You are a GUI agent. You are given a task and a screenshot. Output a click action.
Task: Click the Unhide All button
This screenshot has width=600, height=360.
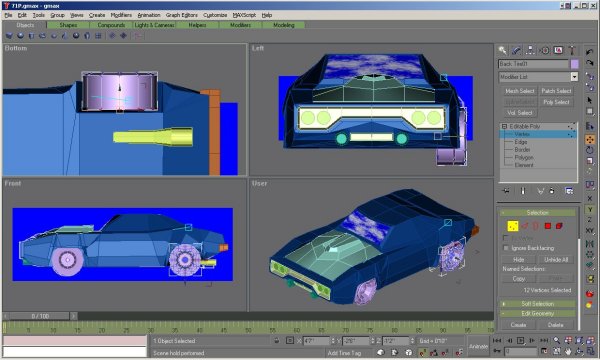point(556,259)
